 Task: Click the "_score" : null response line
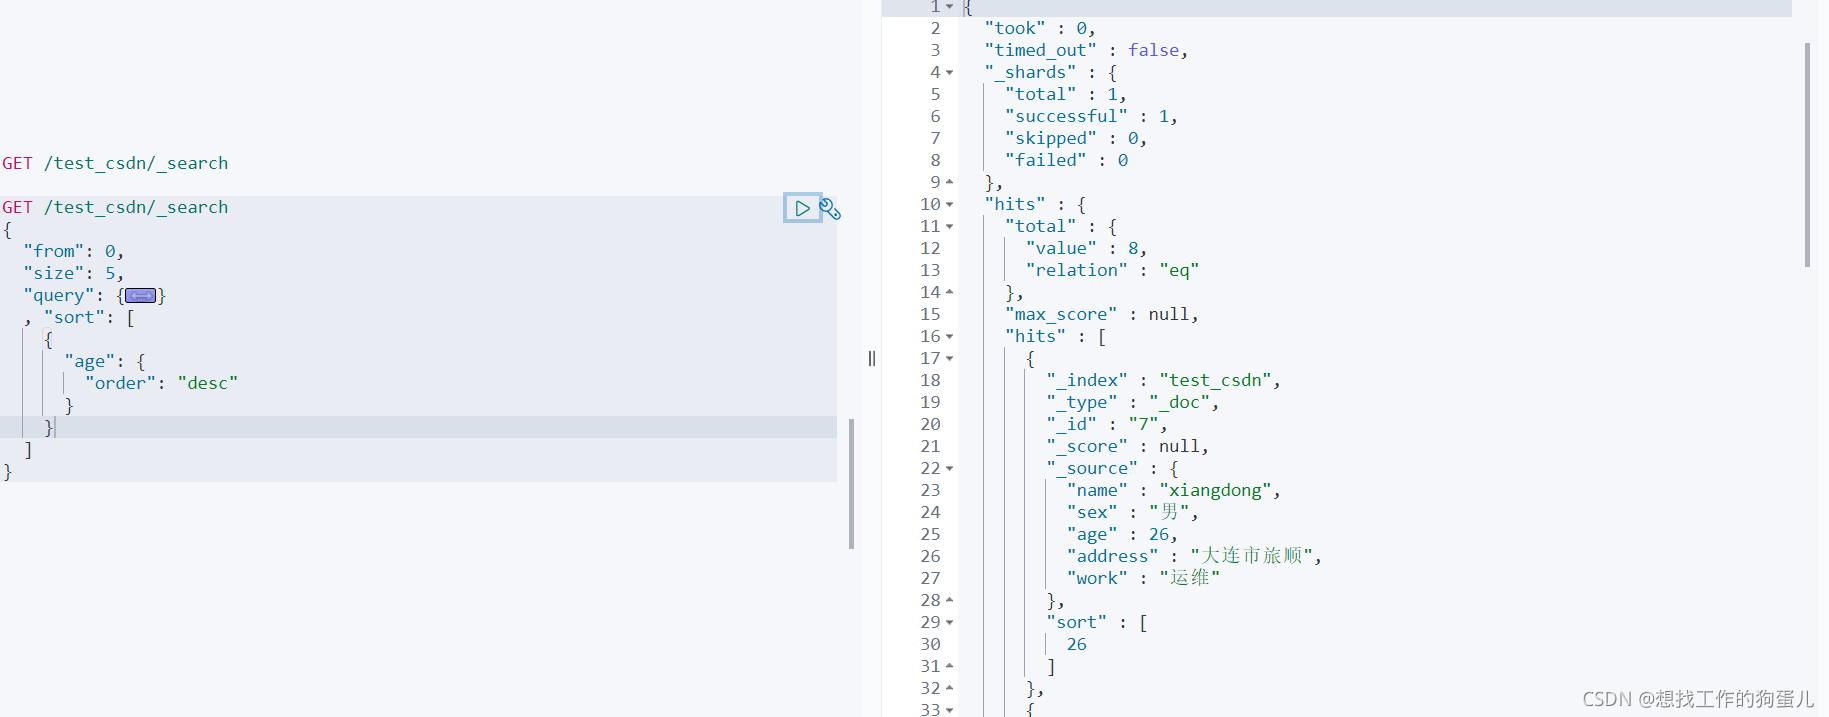coord(1127,446)
